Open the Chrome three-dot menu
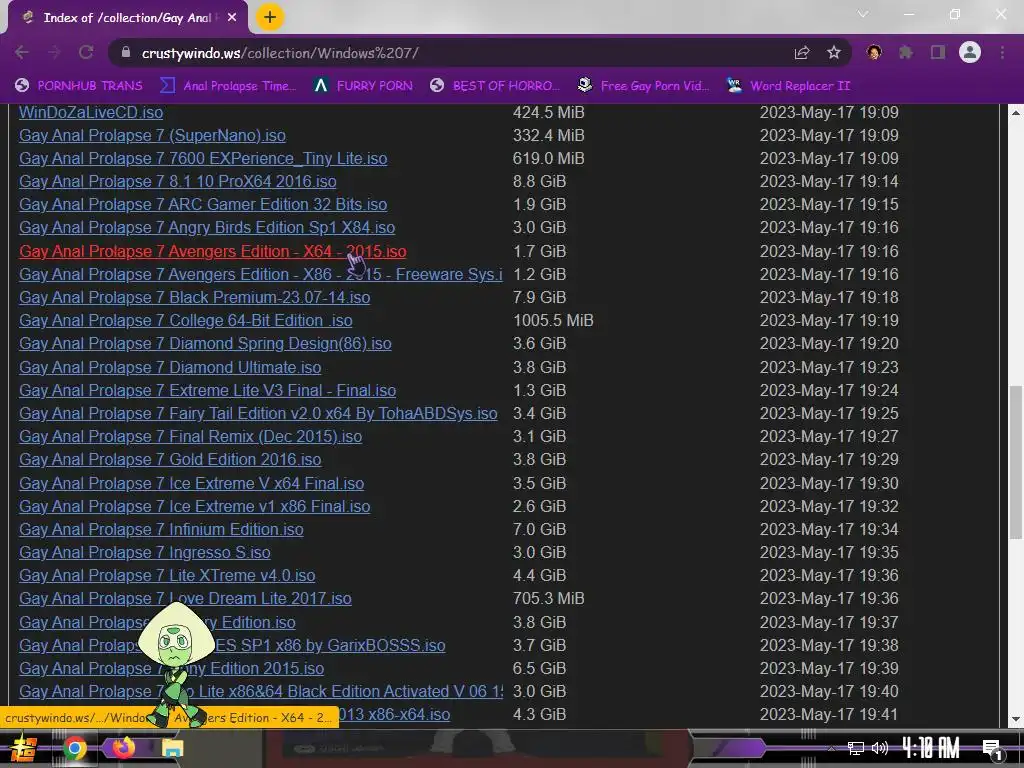The width and height of the screenshot is (1024, 768). click(1002, 52)
